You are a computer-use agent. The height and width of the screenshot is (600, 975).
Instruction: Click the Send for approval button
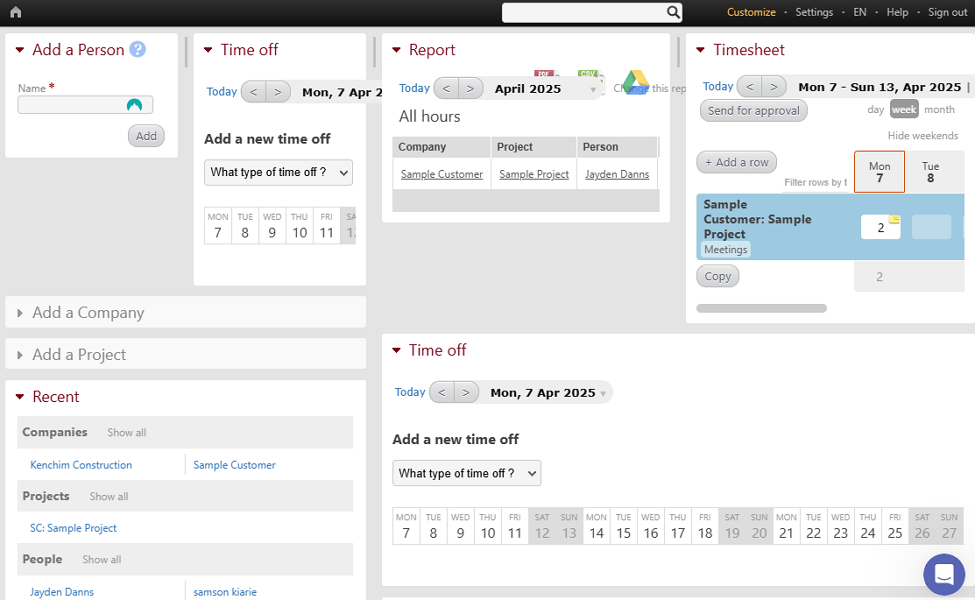coord(754,111)
